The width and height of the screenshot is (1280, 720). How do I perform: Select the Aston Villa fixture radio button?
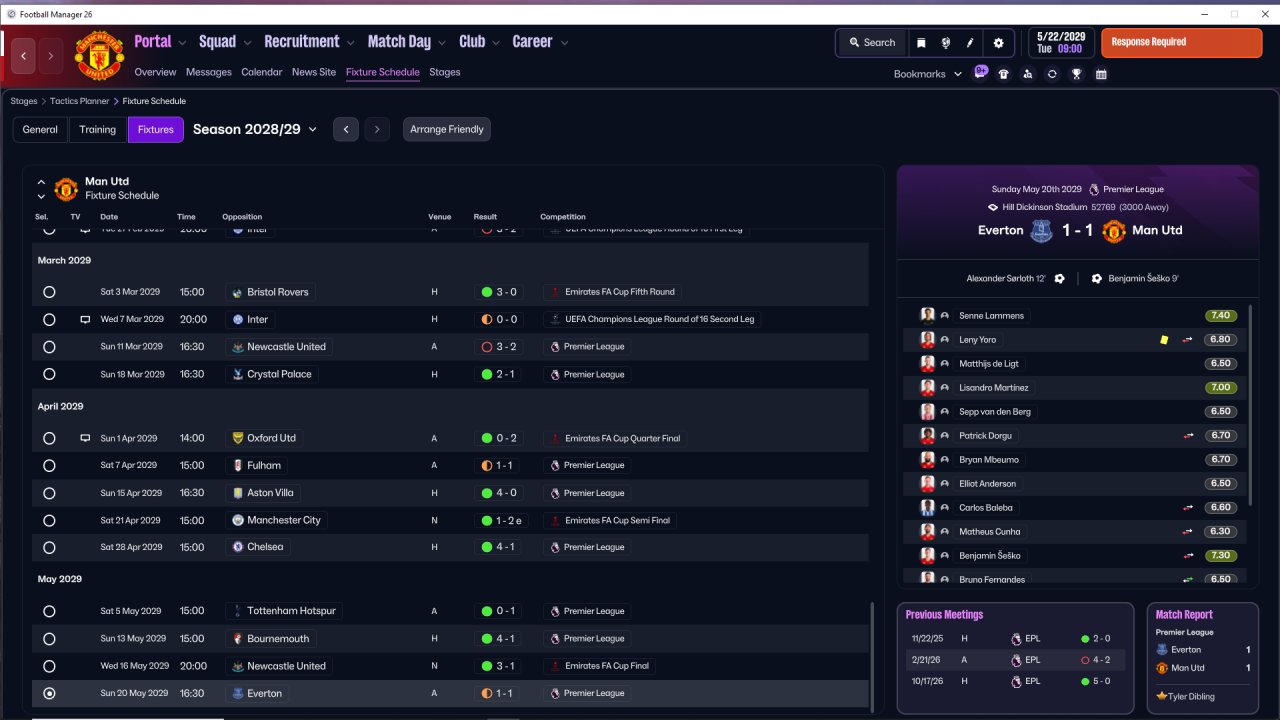coord(49,493)
